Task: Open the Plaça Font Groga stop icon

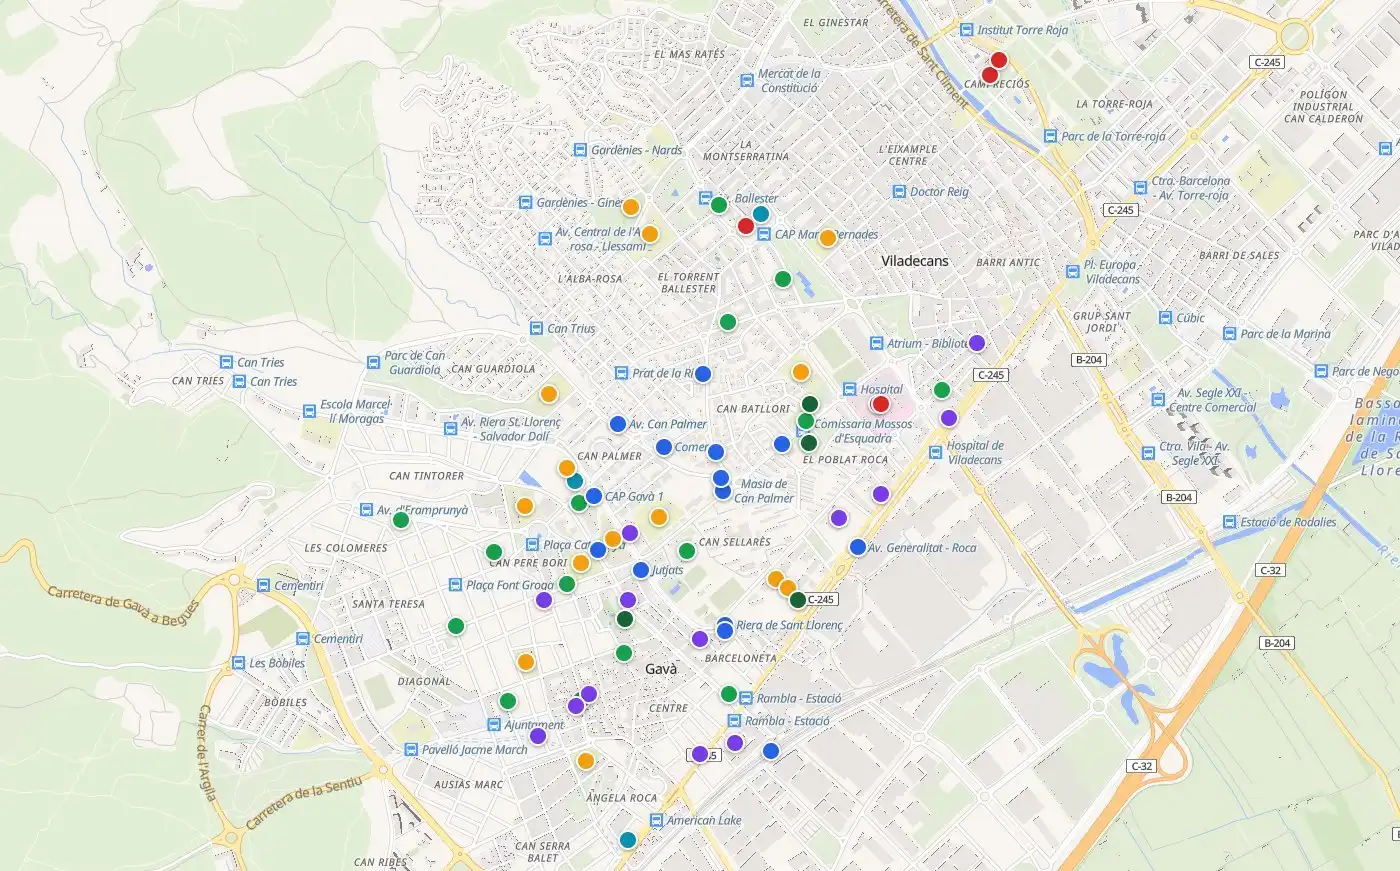Action: click(455, 585)
